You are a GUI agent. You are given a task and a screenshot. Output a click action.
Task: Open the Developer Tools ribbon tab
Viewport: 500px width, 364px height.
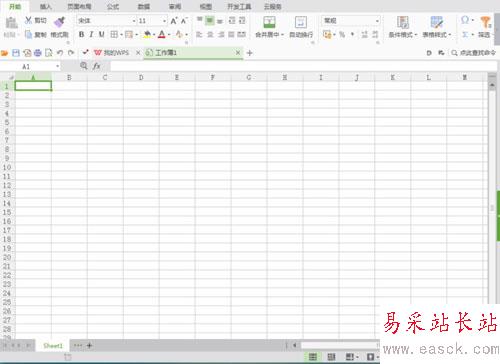coord(239,6)
